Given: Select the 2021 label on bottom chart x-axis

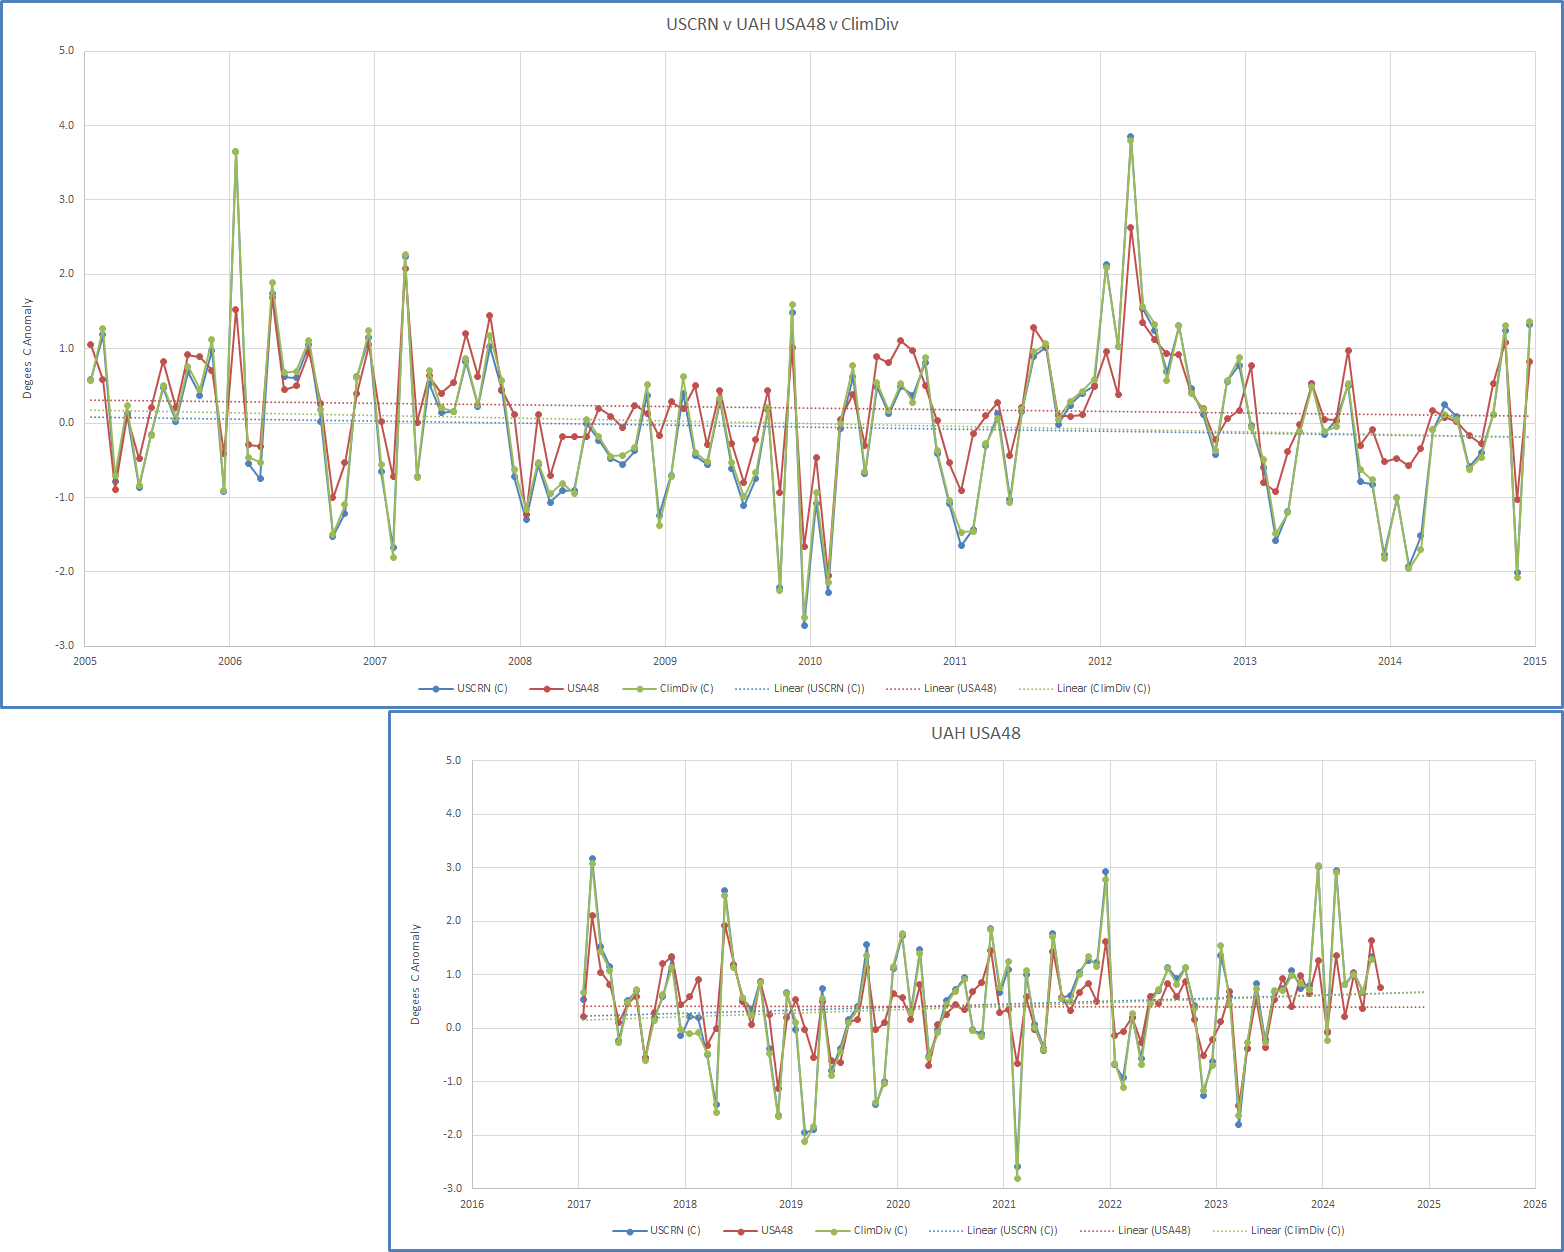Looking at the screenshot, I should tap(1003, 1204).
